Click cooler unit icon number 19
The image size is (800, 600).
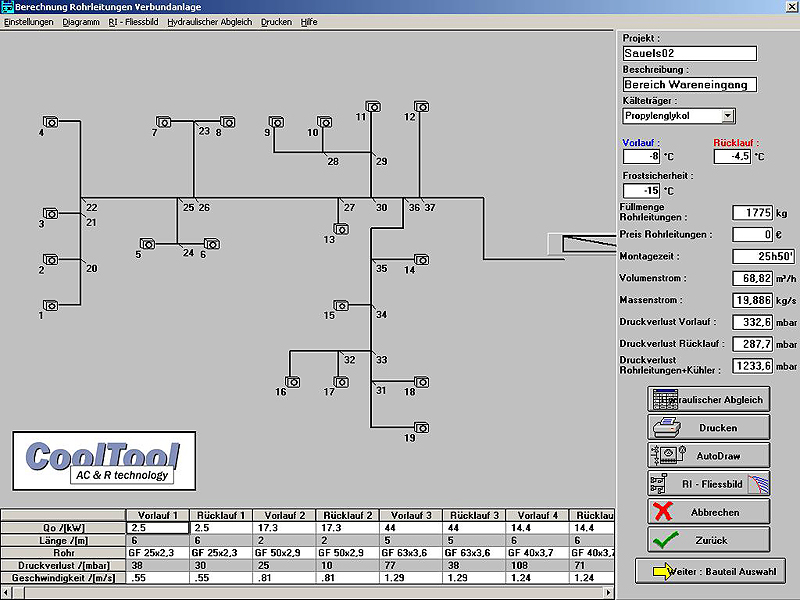point(422,428)
